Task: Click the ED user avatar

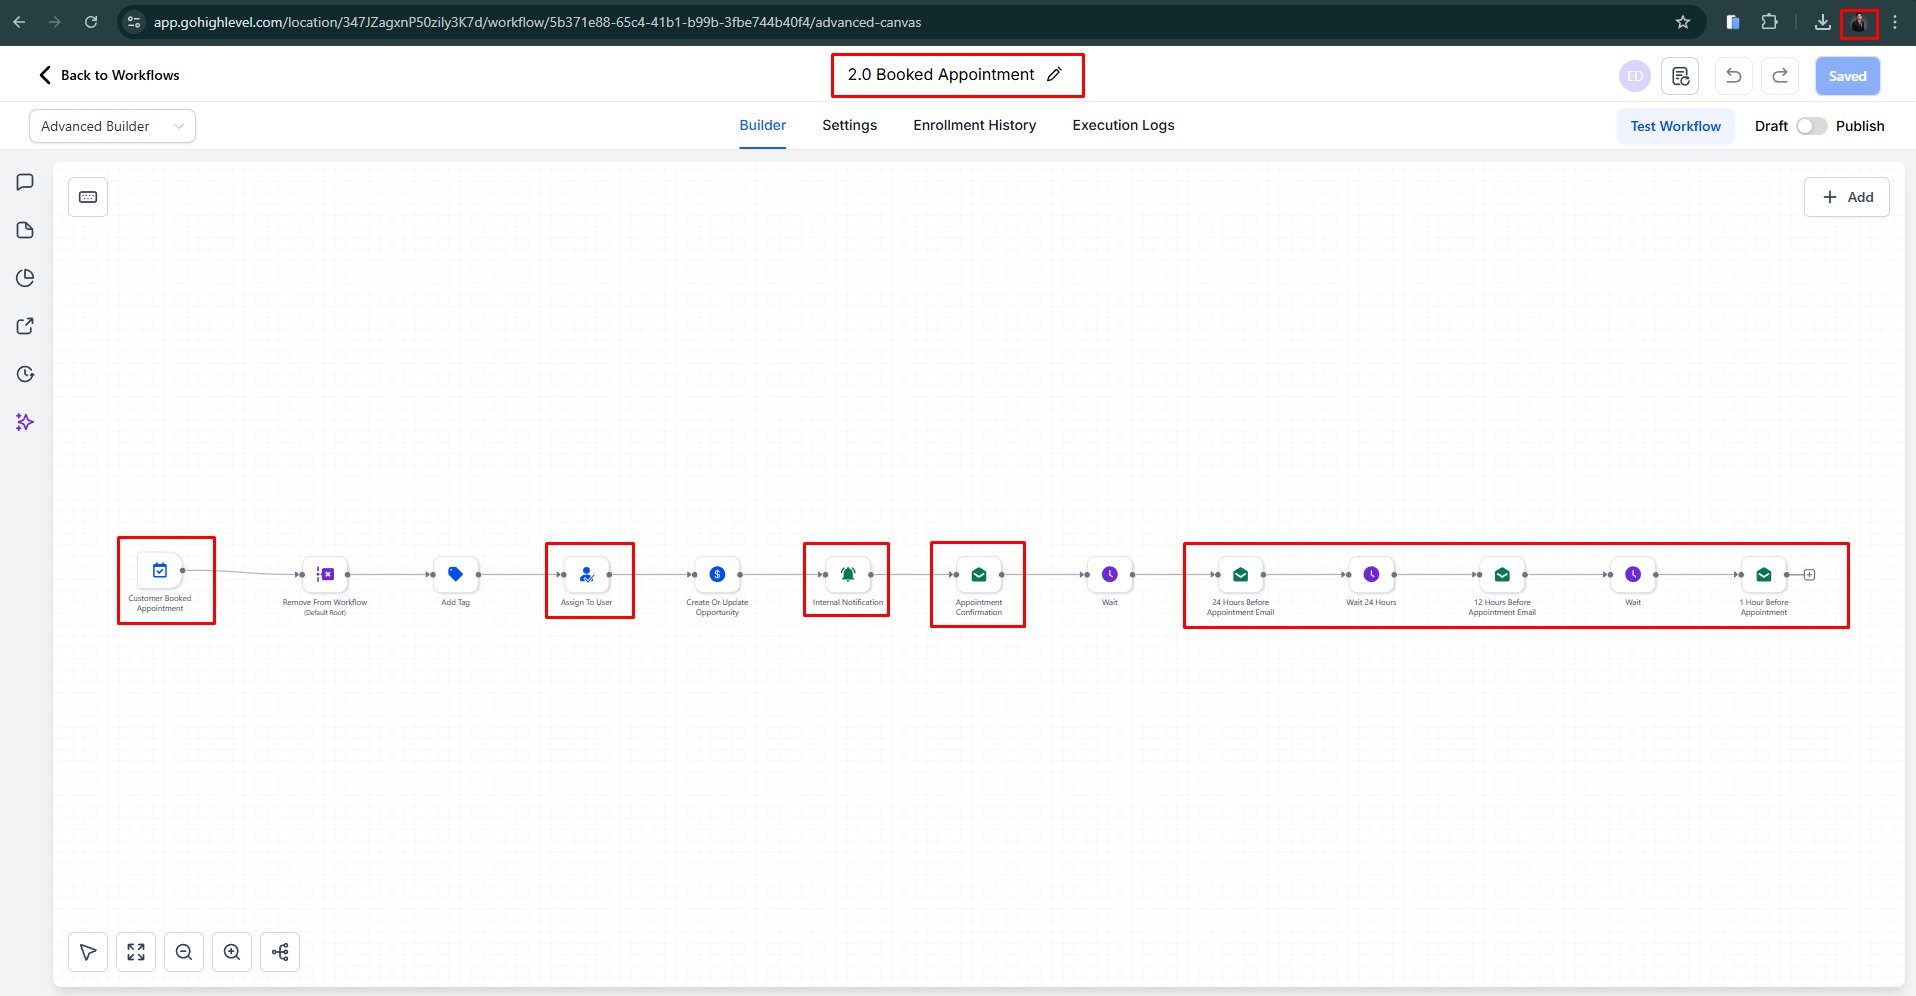Action: pyautogui.click(x=1635, y=76)
